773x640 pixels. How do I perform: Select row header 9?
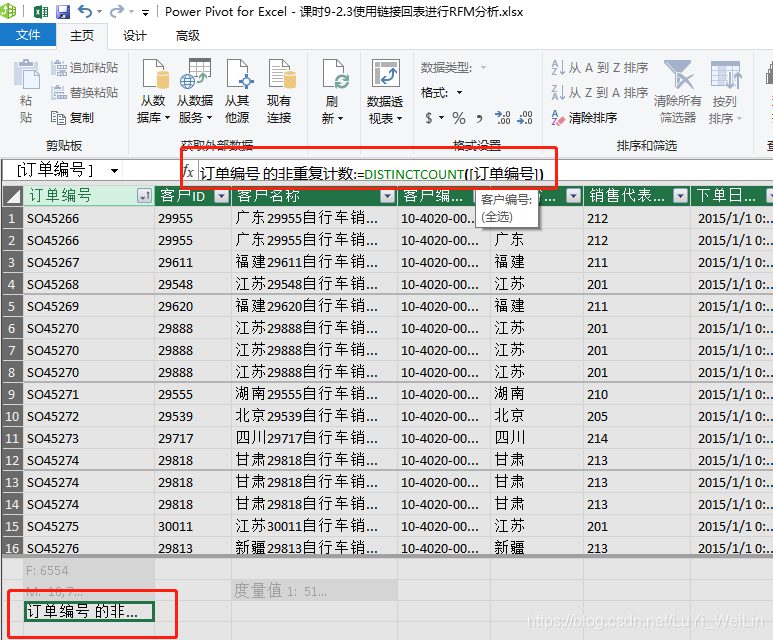[x=12, y=394]
